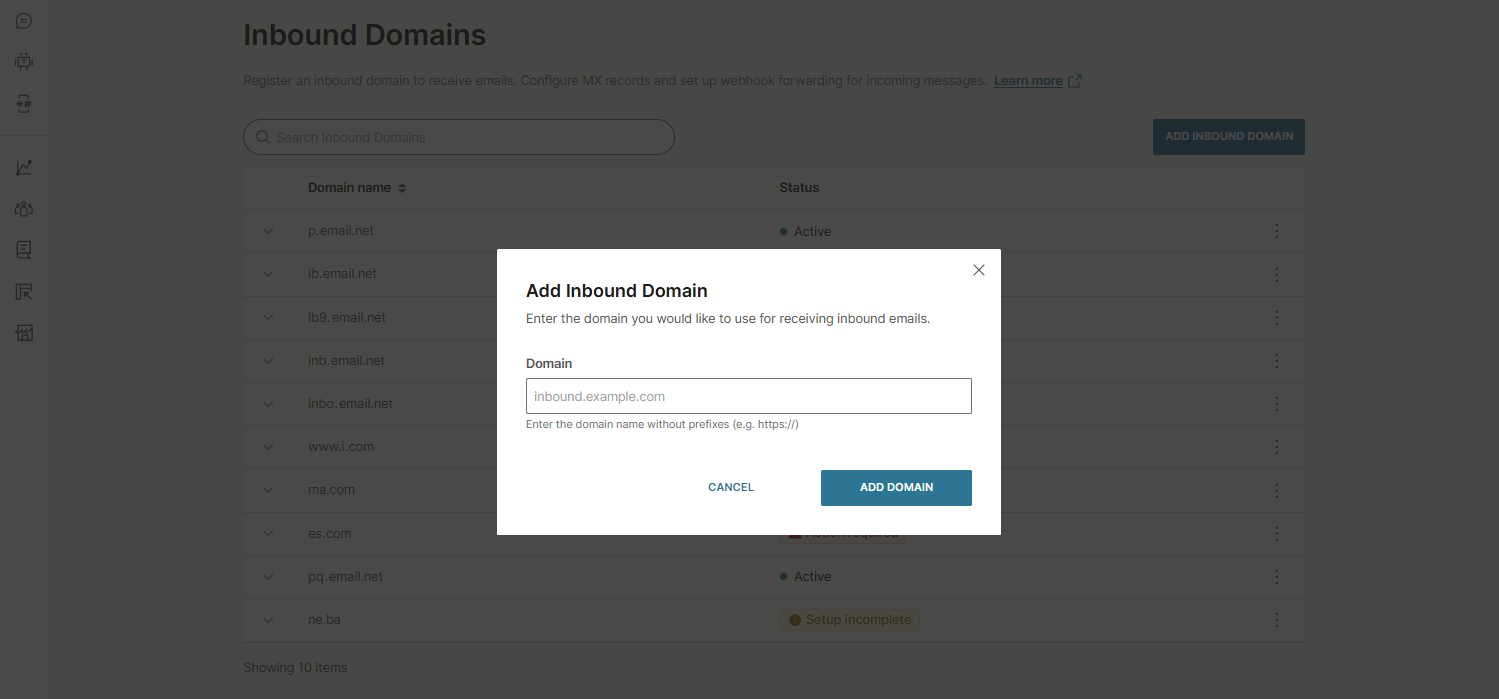Click the external link icon beside Learn more
This screenshot has width=1499, height=699.
coord(1074,80)
